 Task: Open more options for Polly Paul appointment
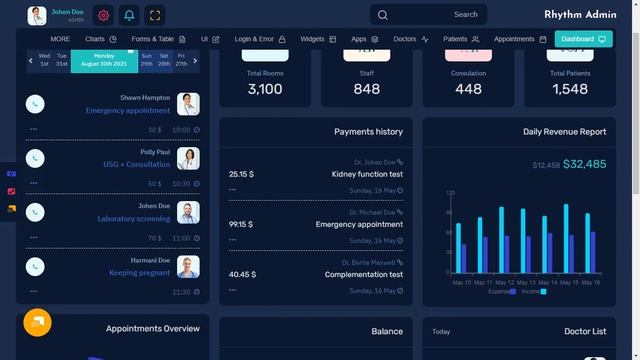(x=33, y=183)
